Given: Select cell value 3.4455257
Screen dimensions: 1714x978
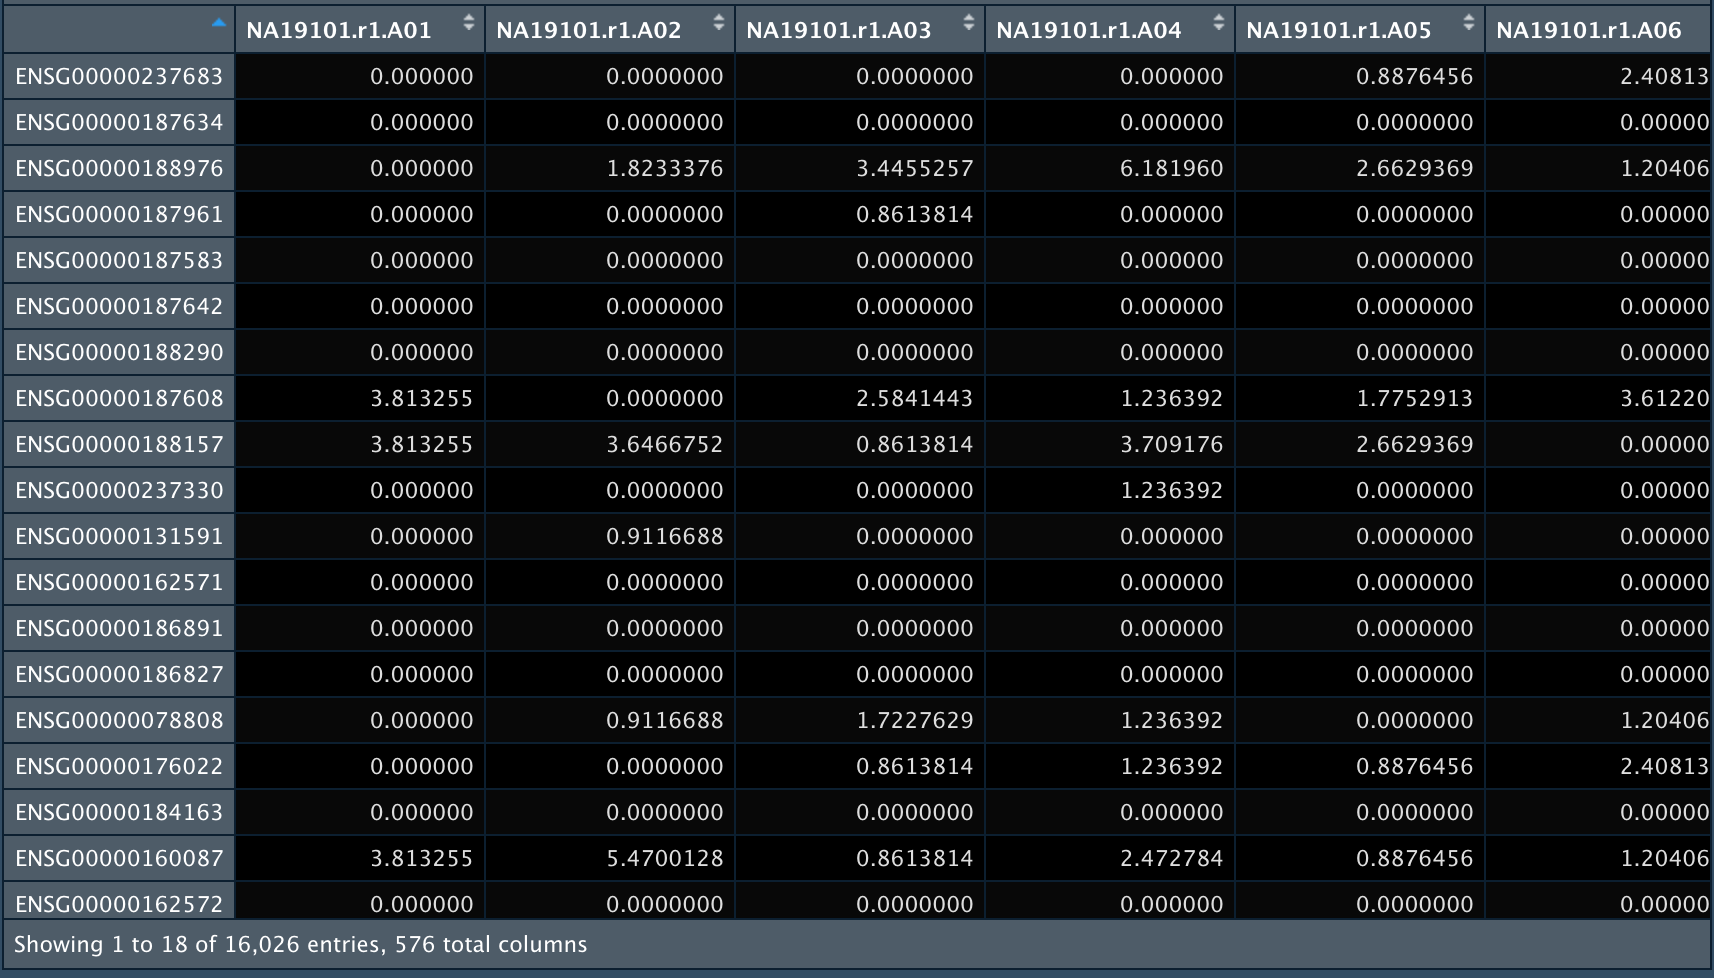Looking at the screenshot, I should (x=915, y=168).
